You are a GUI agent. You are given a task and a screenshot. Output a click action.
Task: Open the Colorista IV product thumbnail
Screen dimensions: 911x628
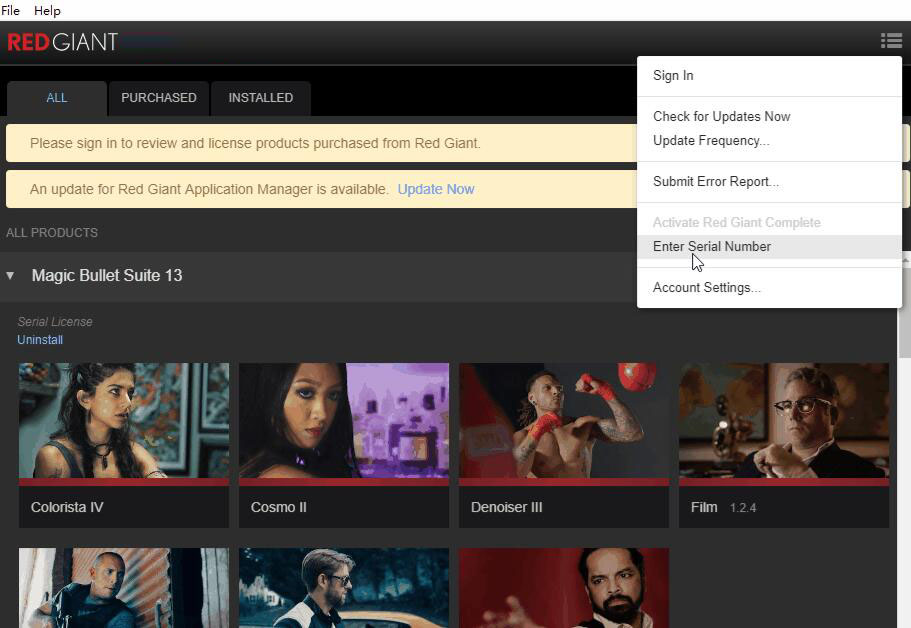124,421
